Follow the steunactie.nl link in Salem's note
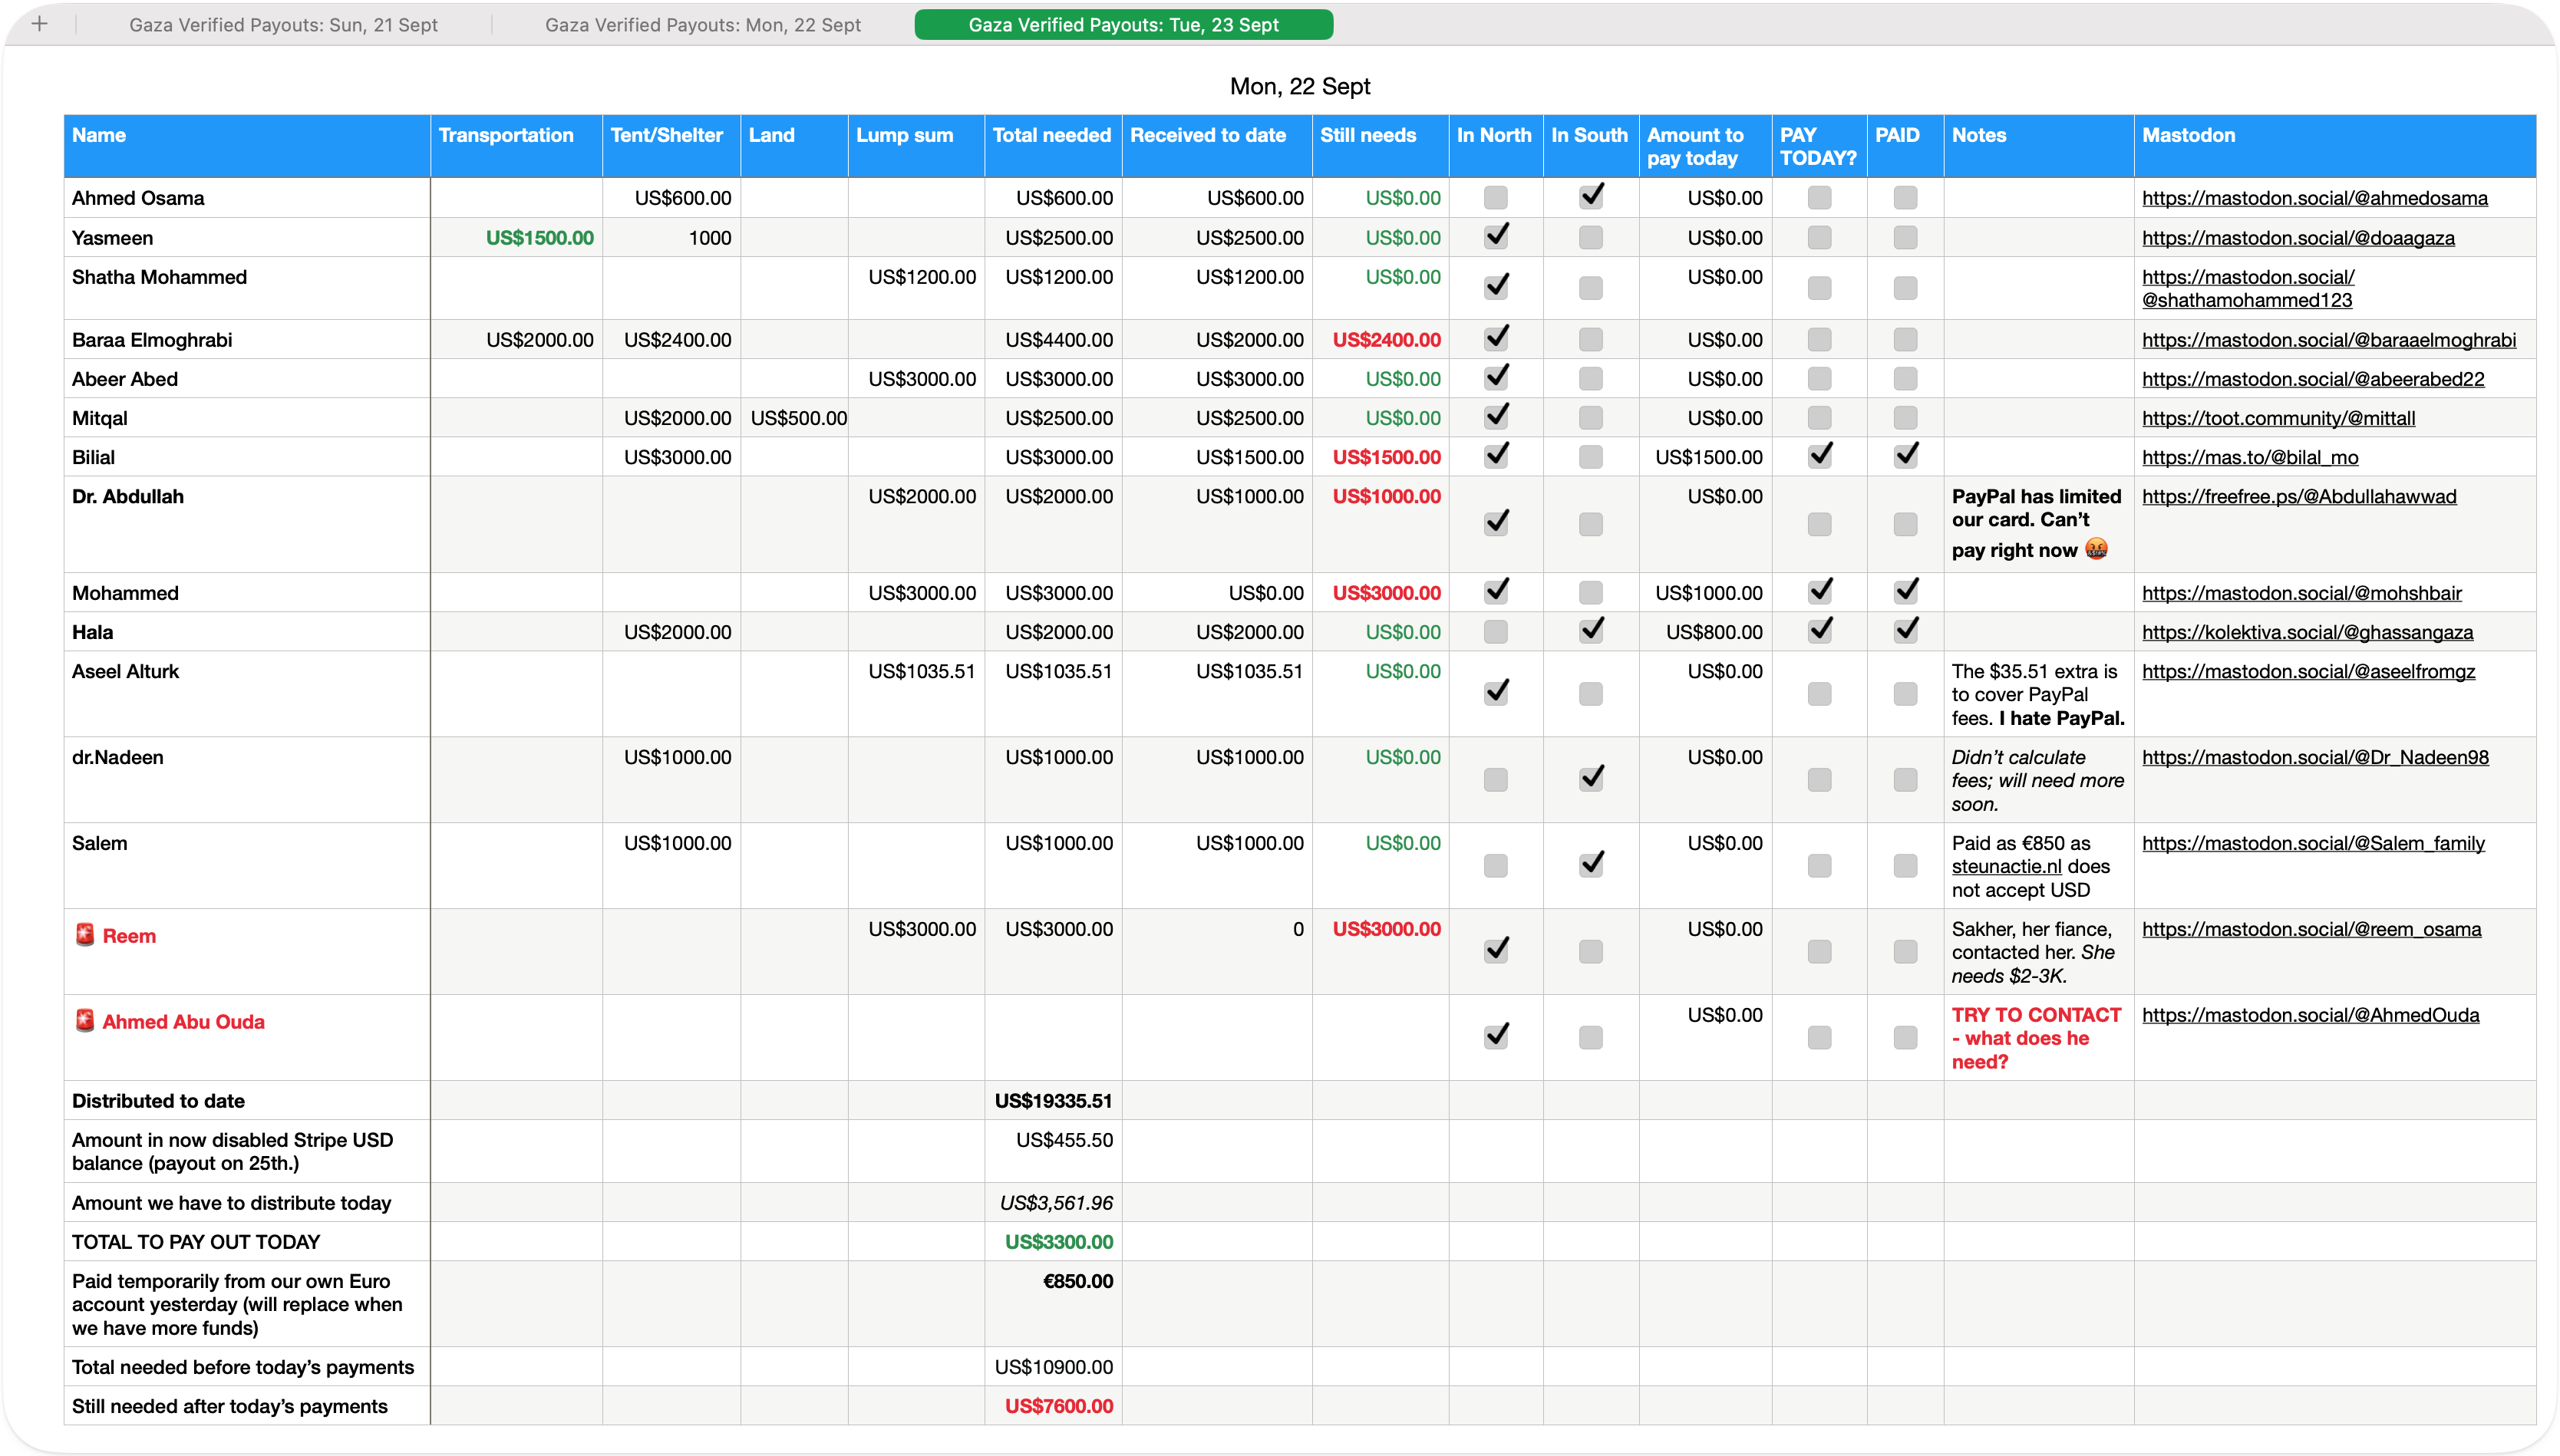 tap(2006, 867)
